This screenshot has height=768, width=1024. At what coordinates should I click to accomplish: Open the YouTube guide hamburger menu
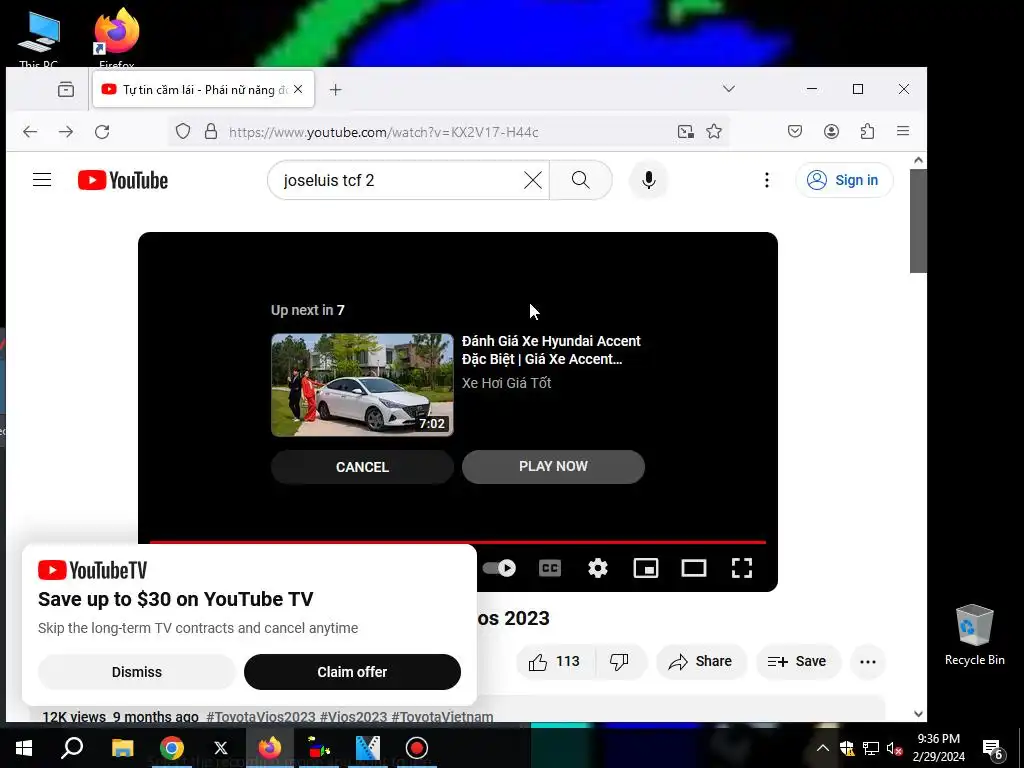pyautogui.click(x=42, y=180)
